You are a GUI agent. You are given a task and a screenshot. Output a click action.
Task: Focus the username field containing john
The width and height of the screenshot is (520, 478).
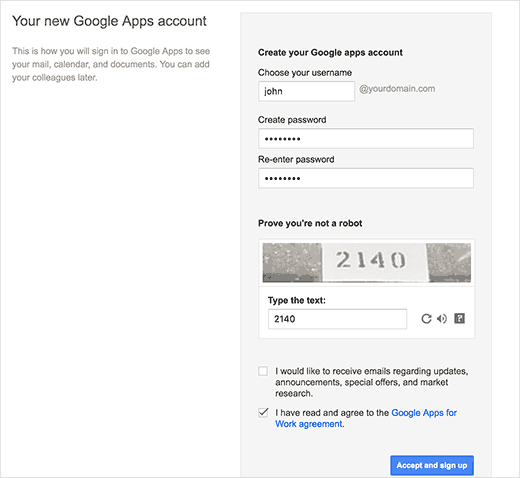pos(306,91)
